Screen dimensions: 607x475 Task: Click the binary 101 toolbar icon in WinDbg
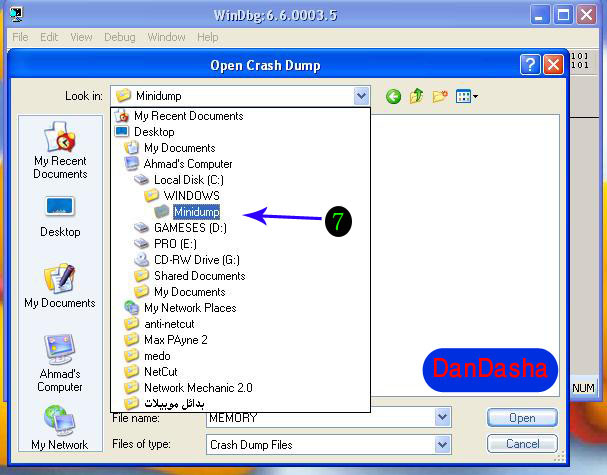580,61
